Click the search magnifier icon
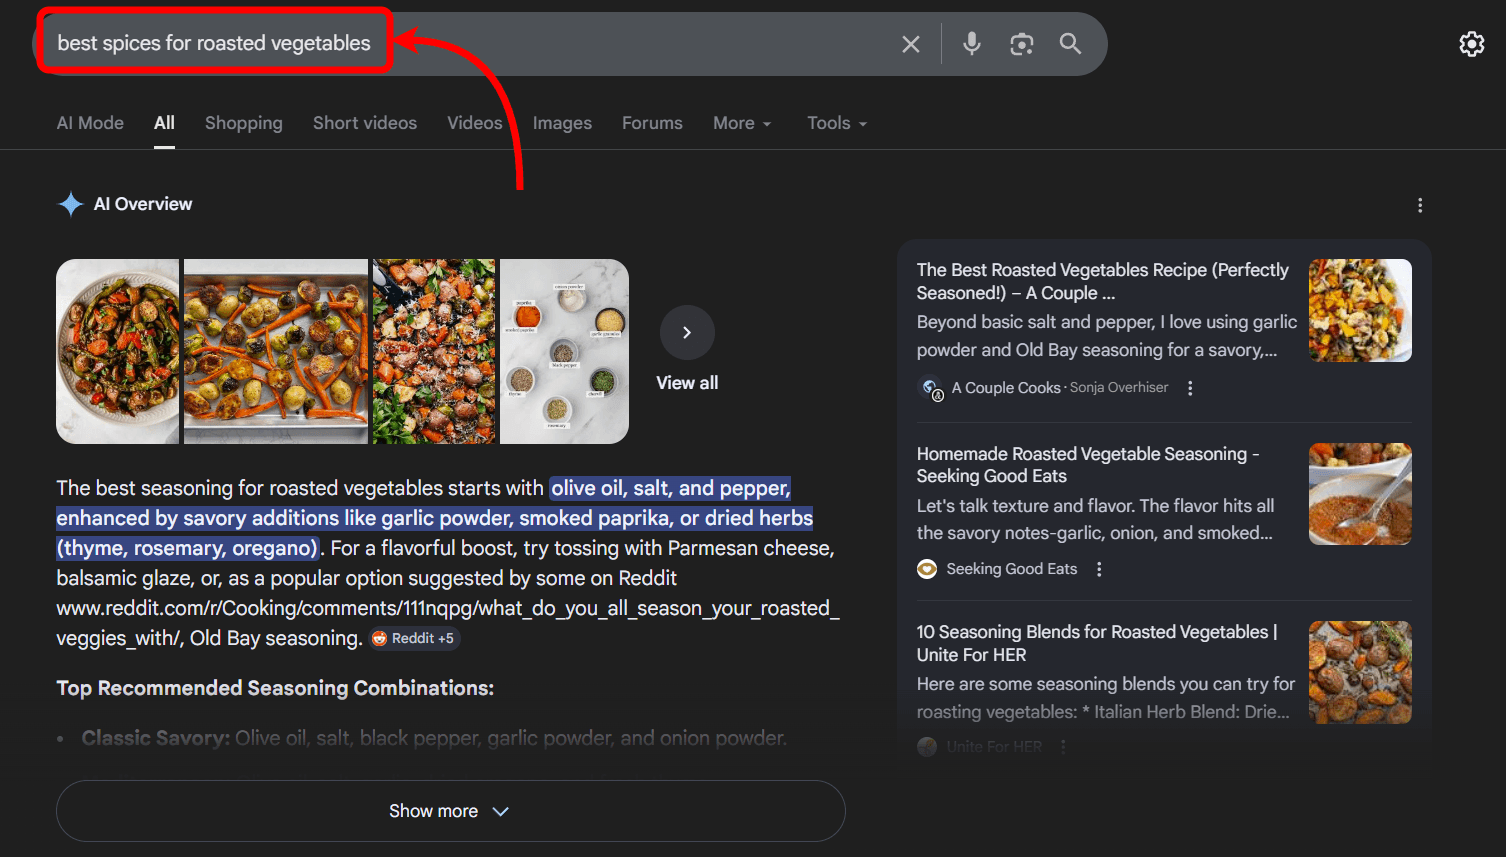Viewport: 1506px width, 858px height. [1070, 43]
